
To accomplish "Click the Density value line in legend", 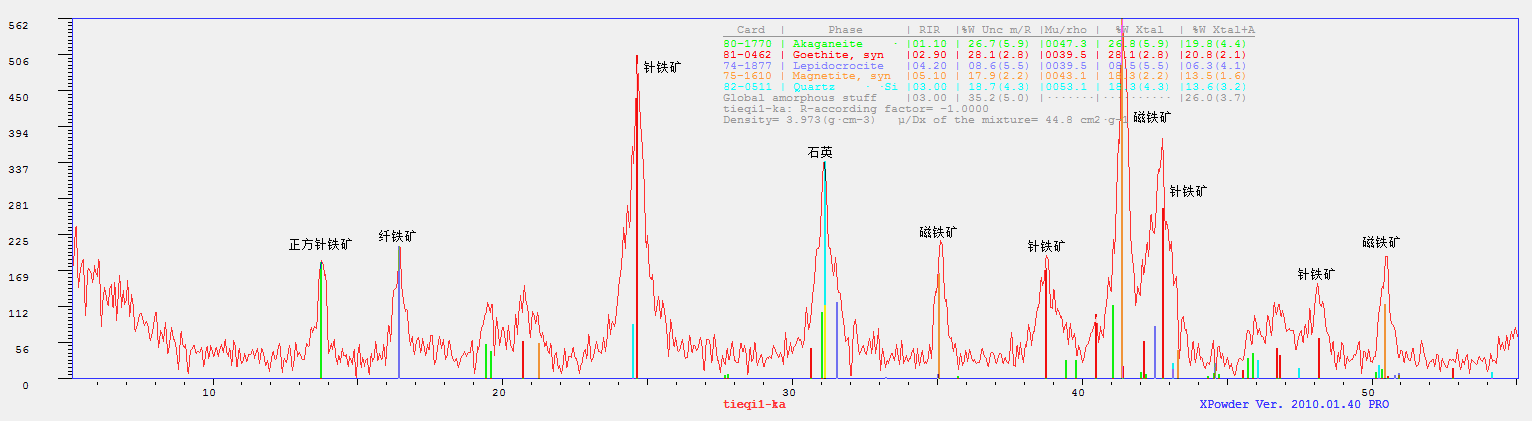I will pos(799,120).
